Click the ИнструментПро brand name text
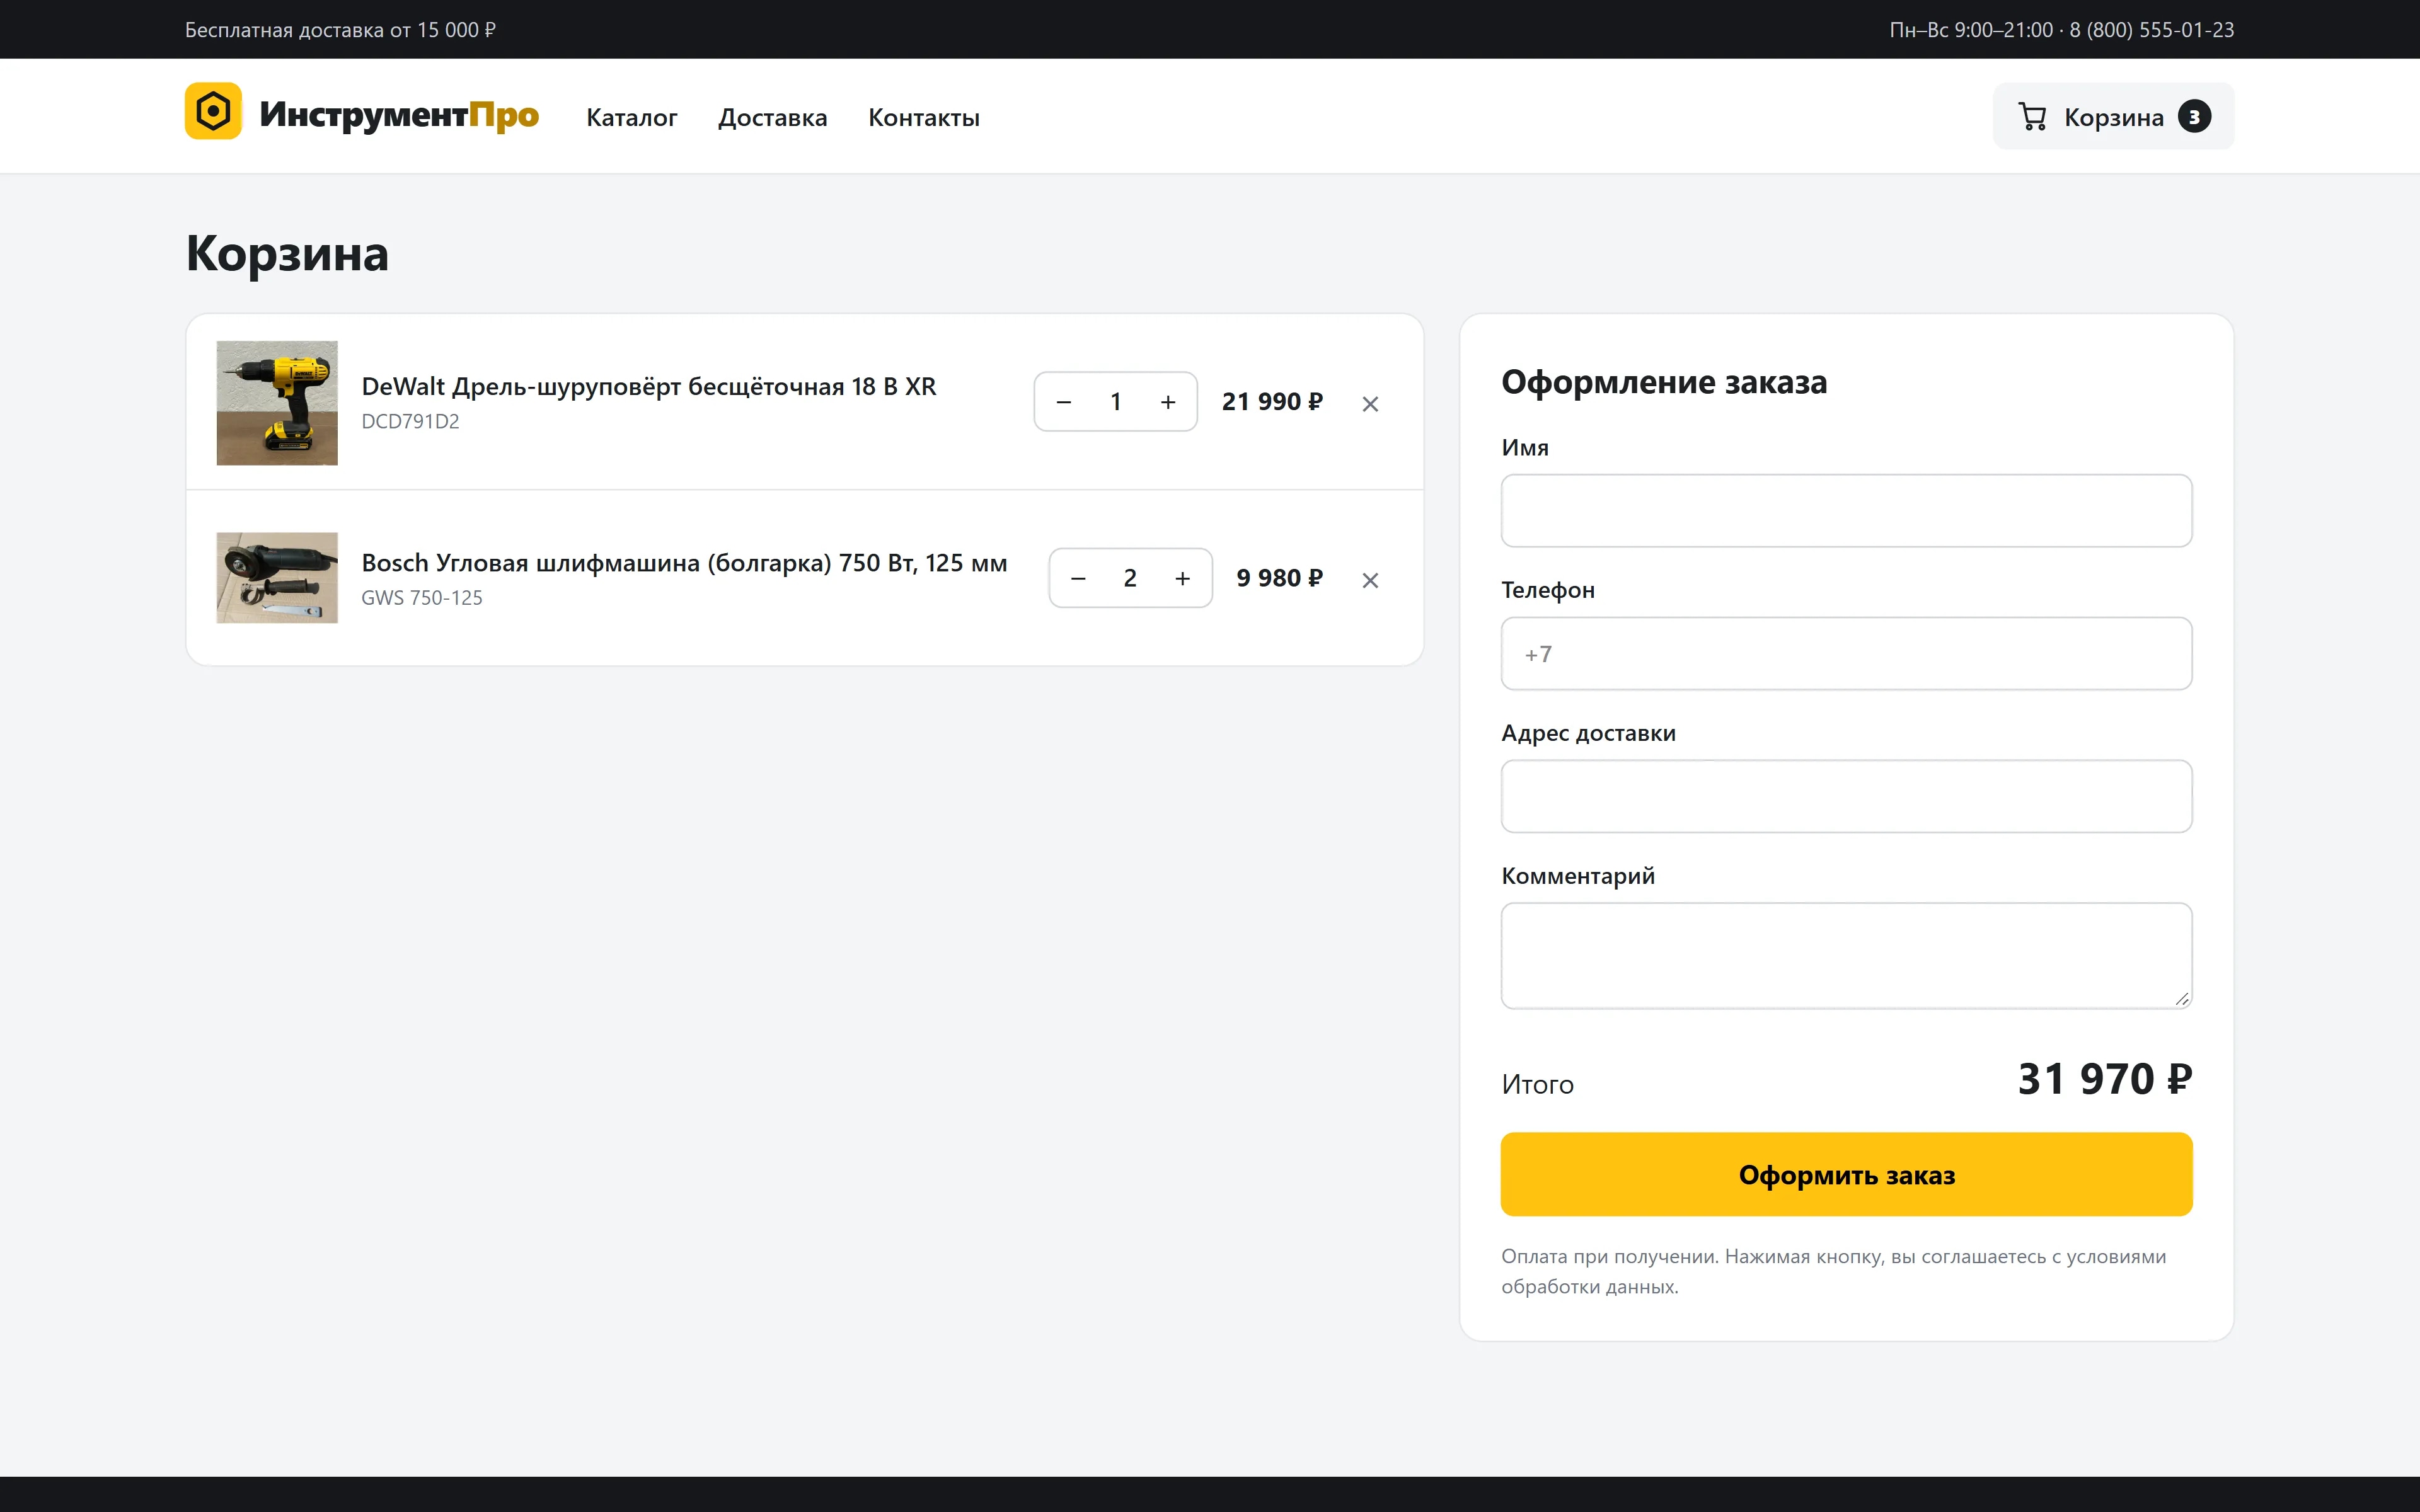 (399, 115)
